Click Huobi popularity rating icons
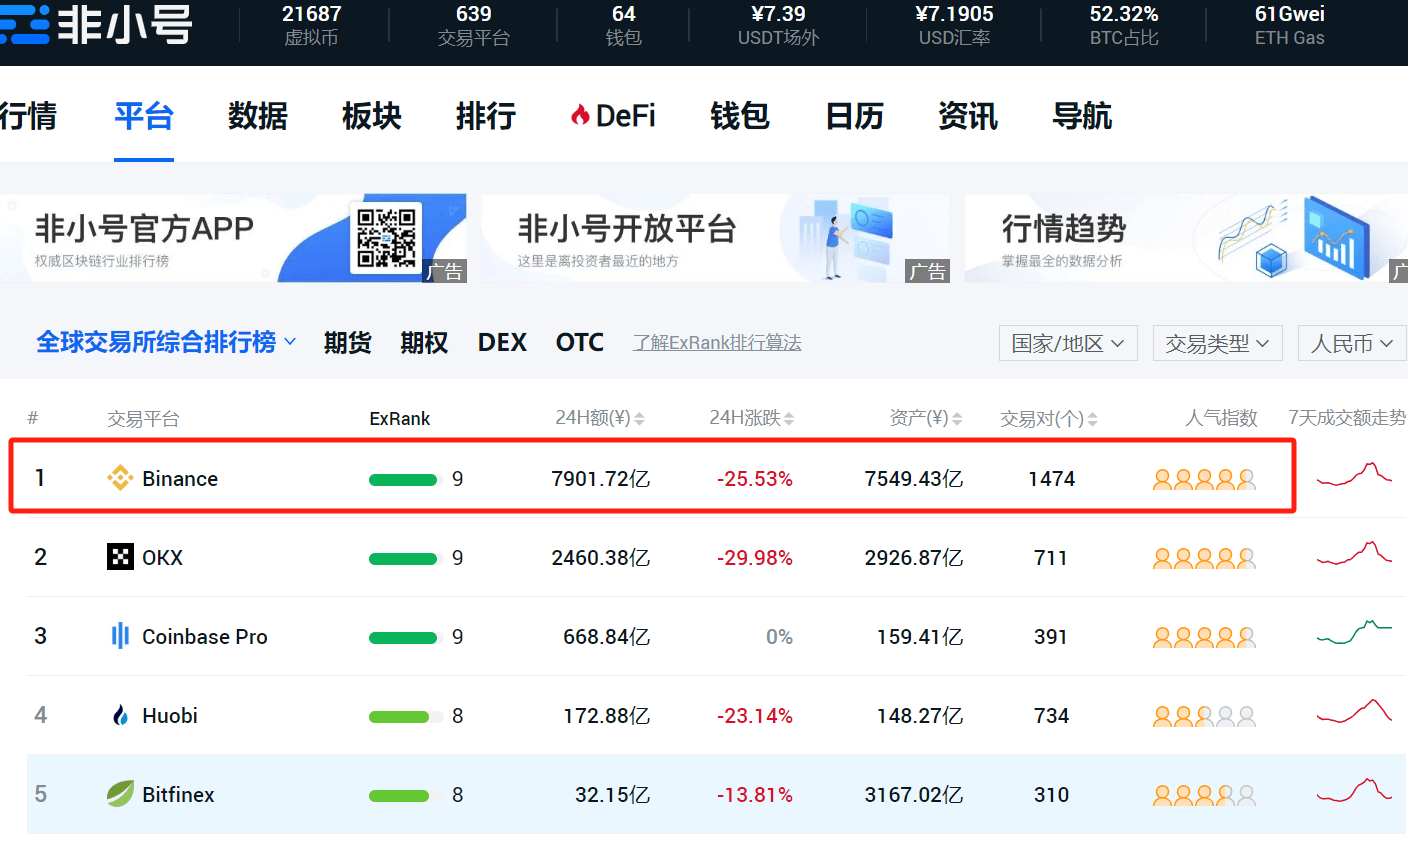 tap(1205, 716)
